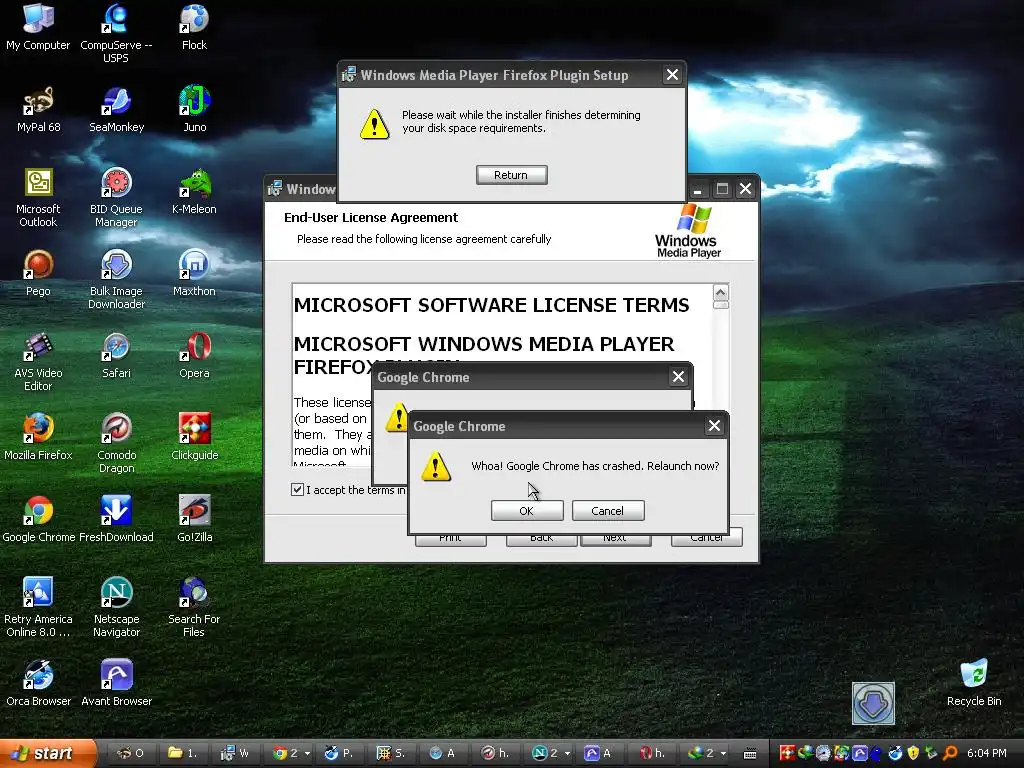The height and width of the screenshot is (768, 1024).
Task: Click the system tray clock showing 6:04 PM
Action: click(x=986, y=754)
